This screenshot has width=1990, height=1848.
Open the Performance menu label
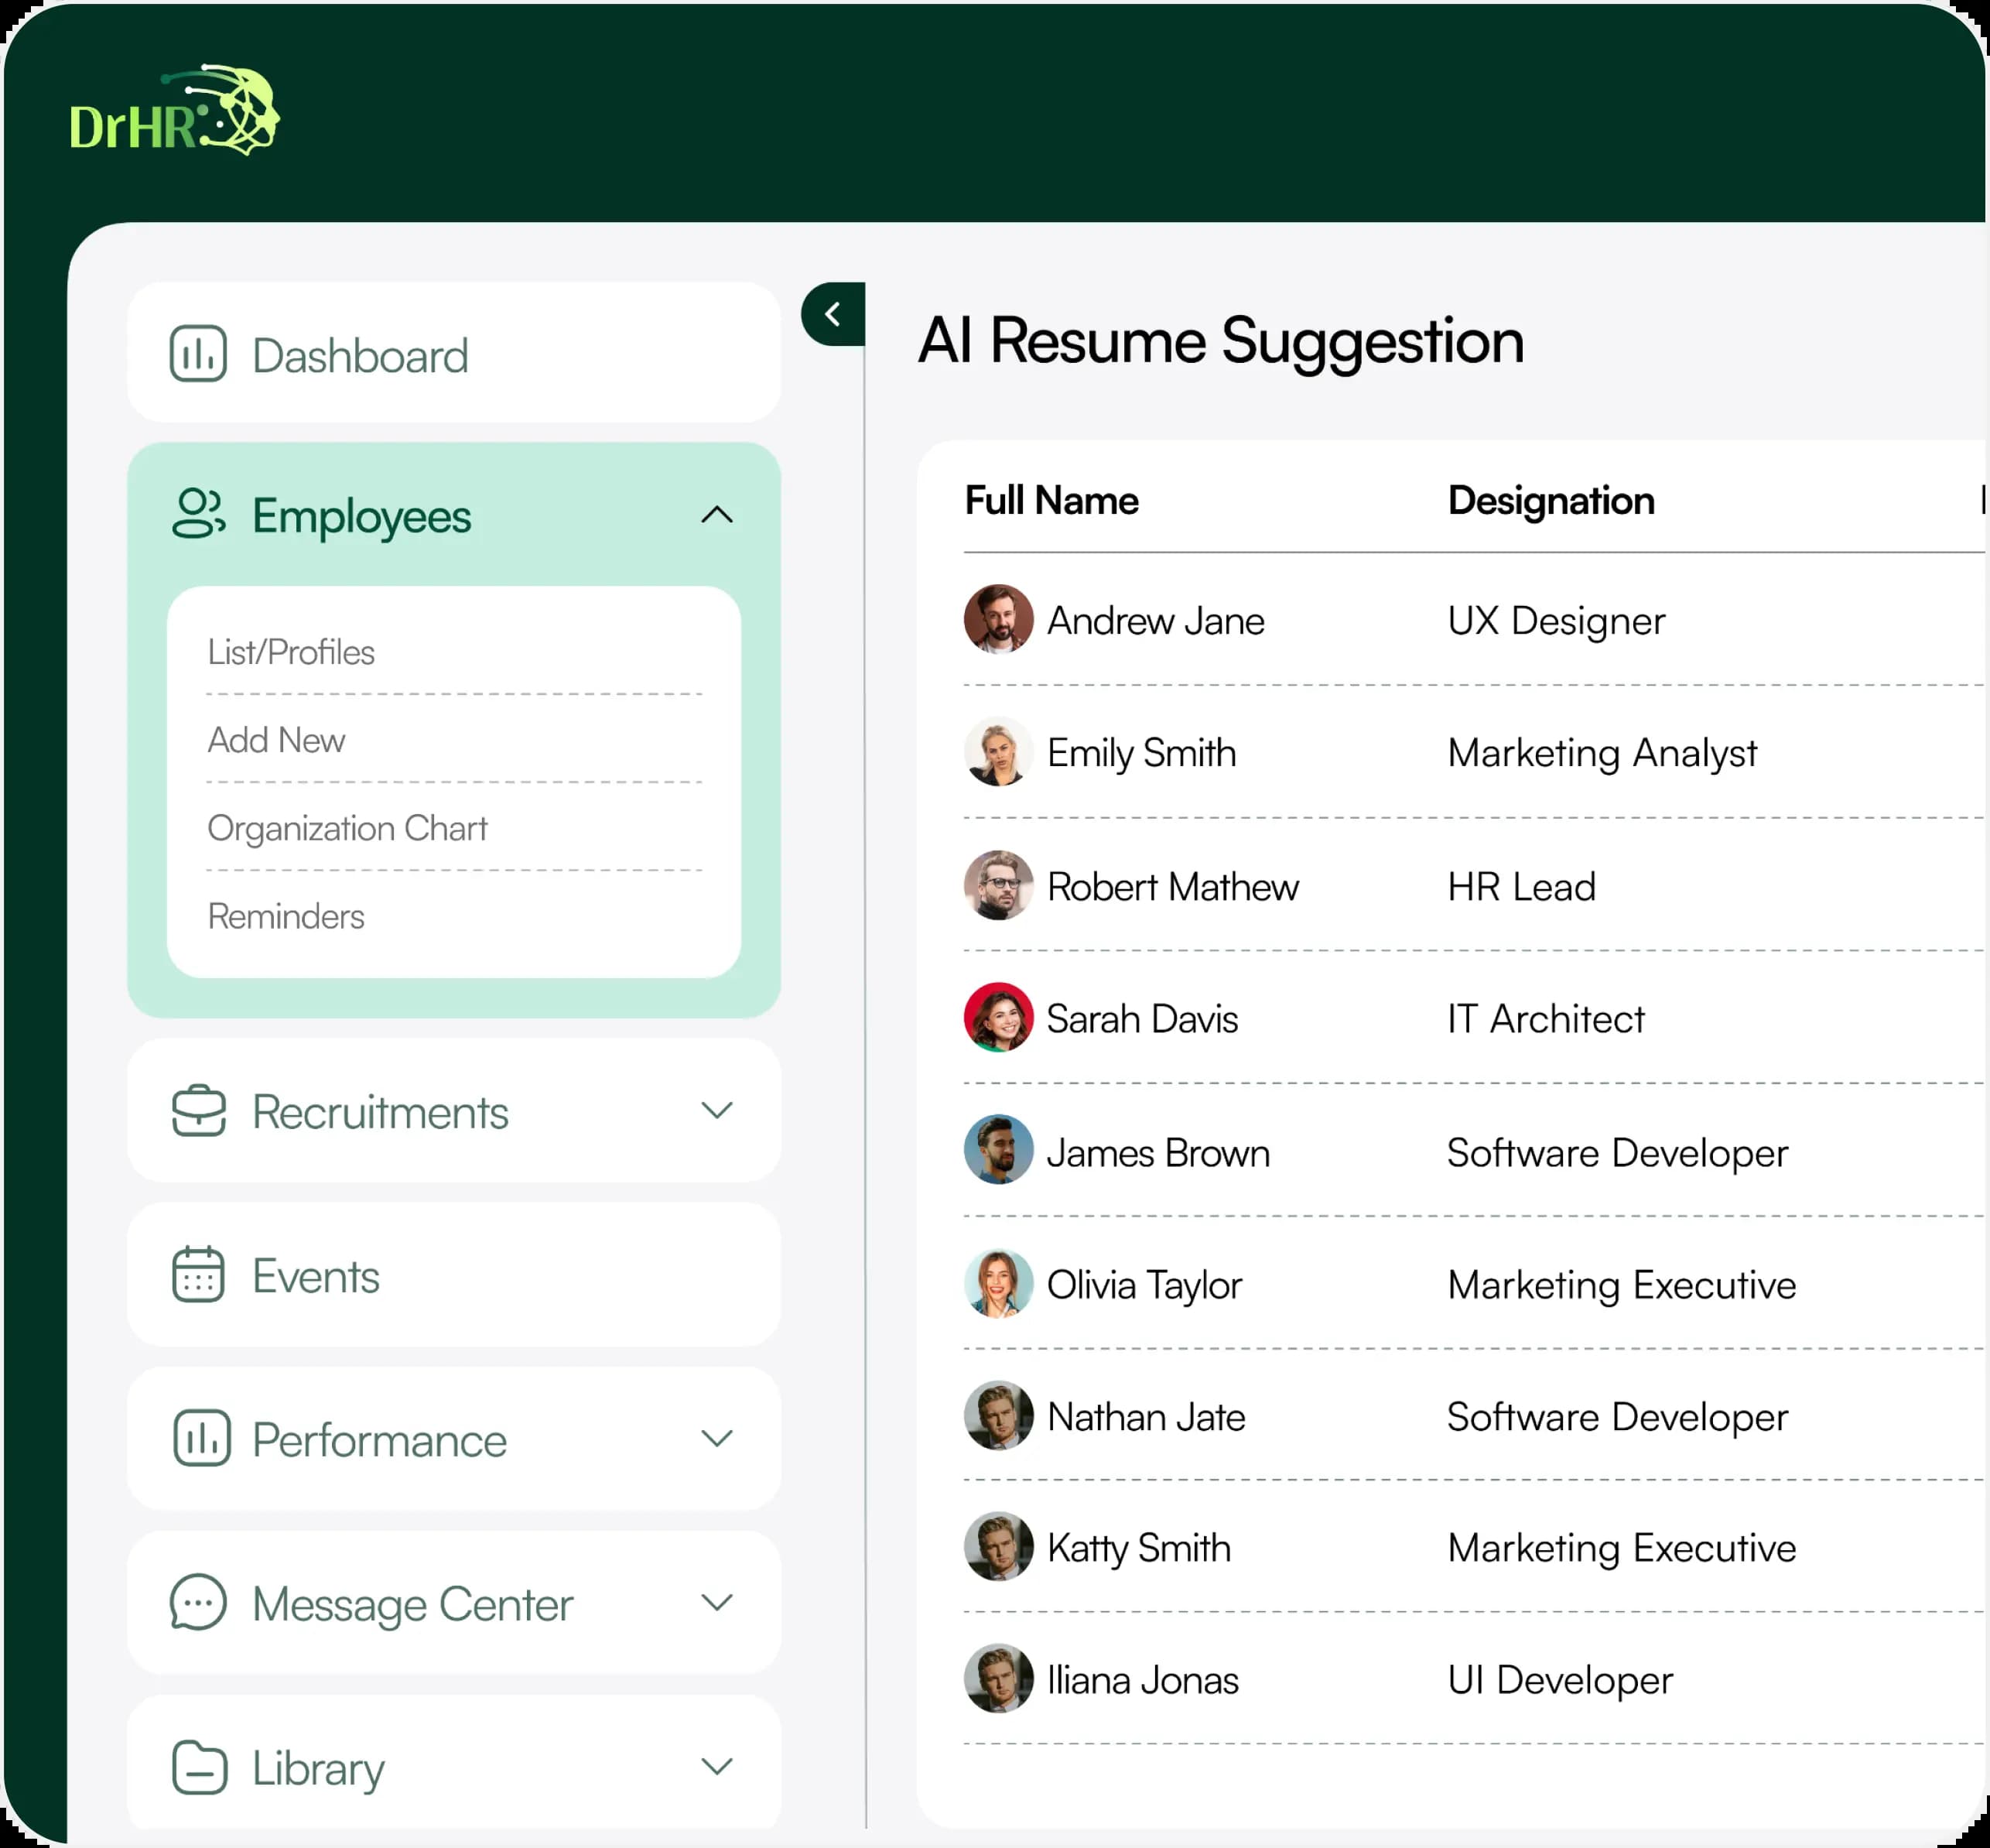379,1440
